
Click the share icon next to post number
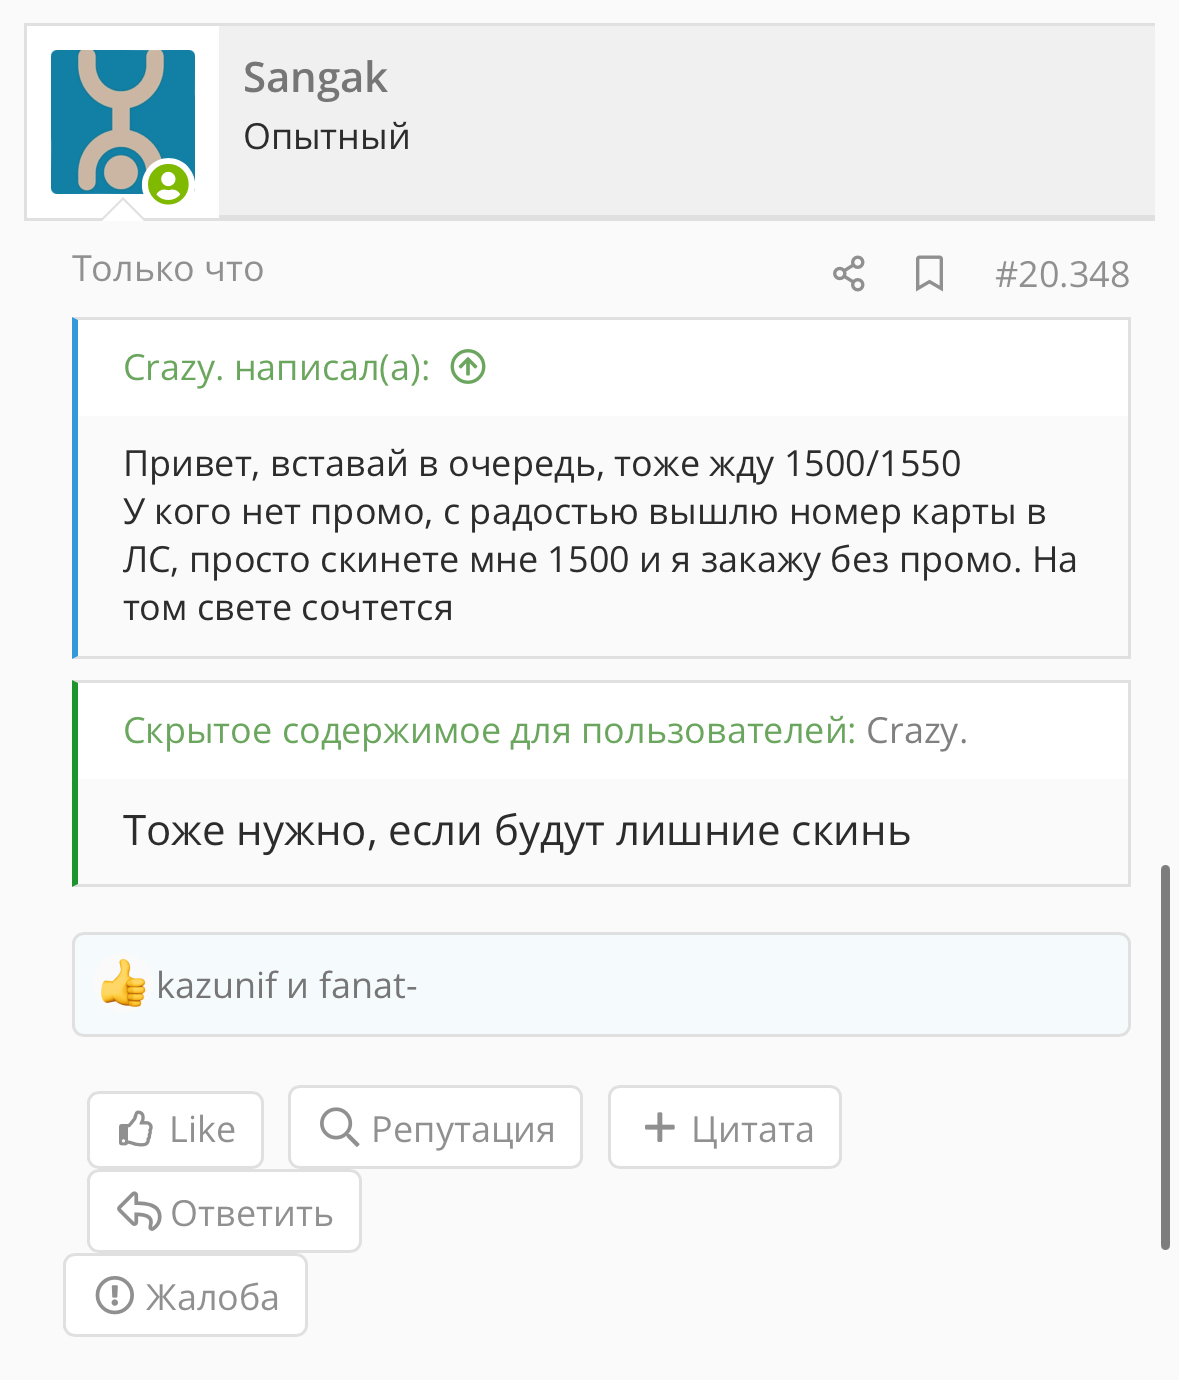coord(849,273)
